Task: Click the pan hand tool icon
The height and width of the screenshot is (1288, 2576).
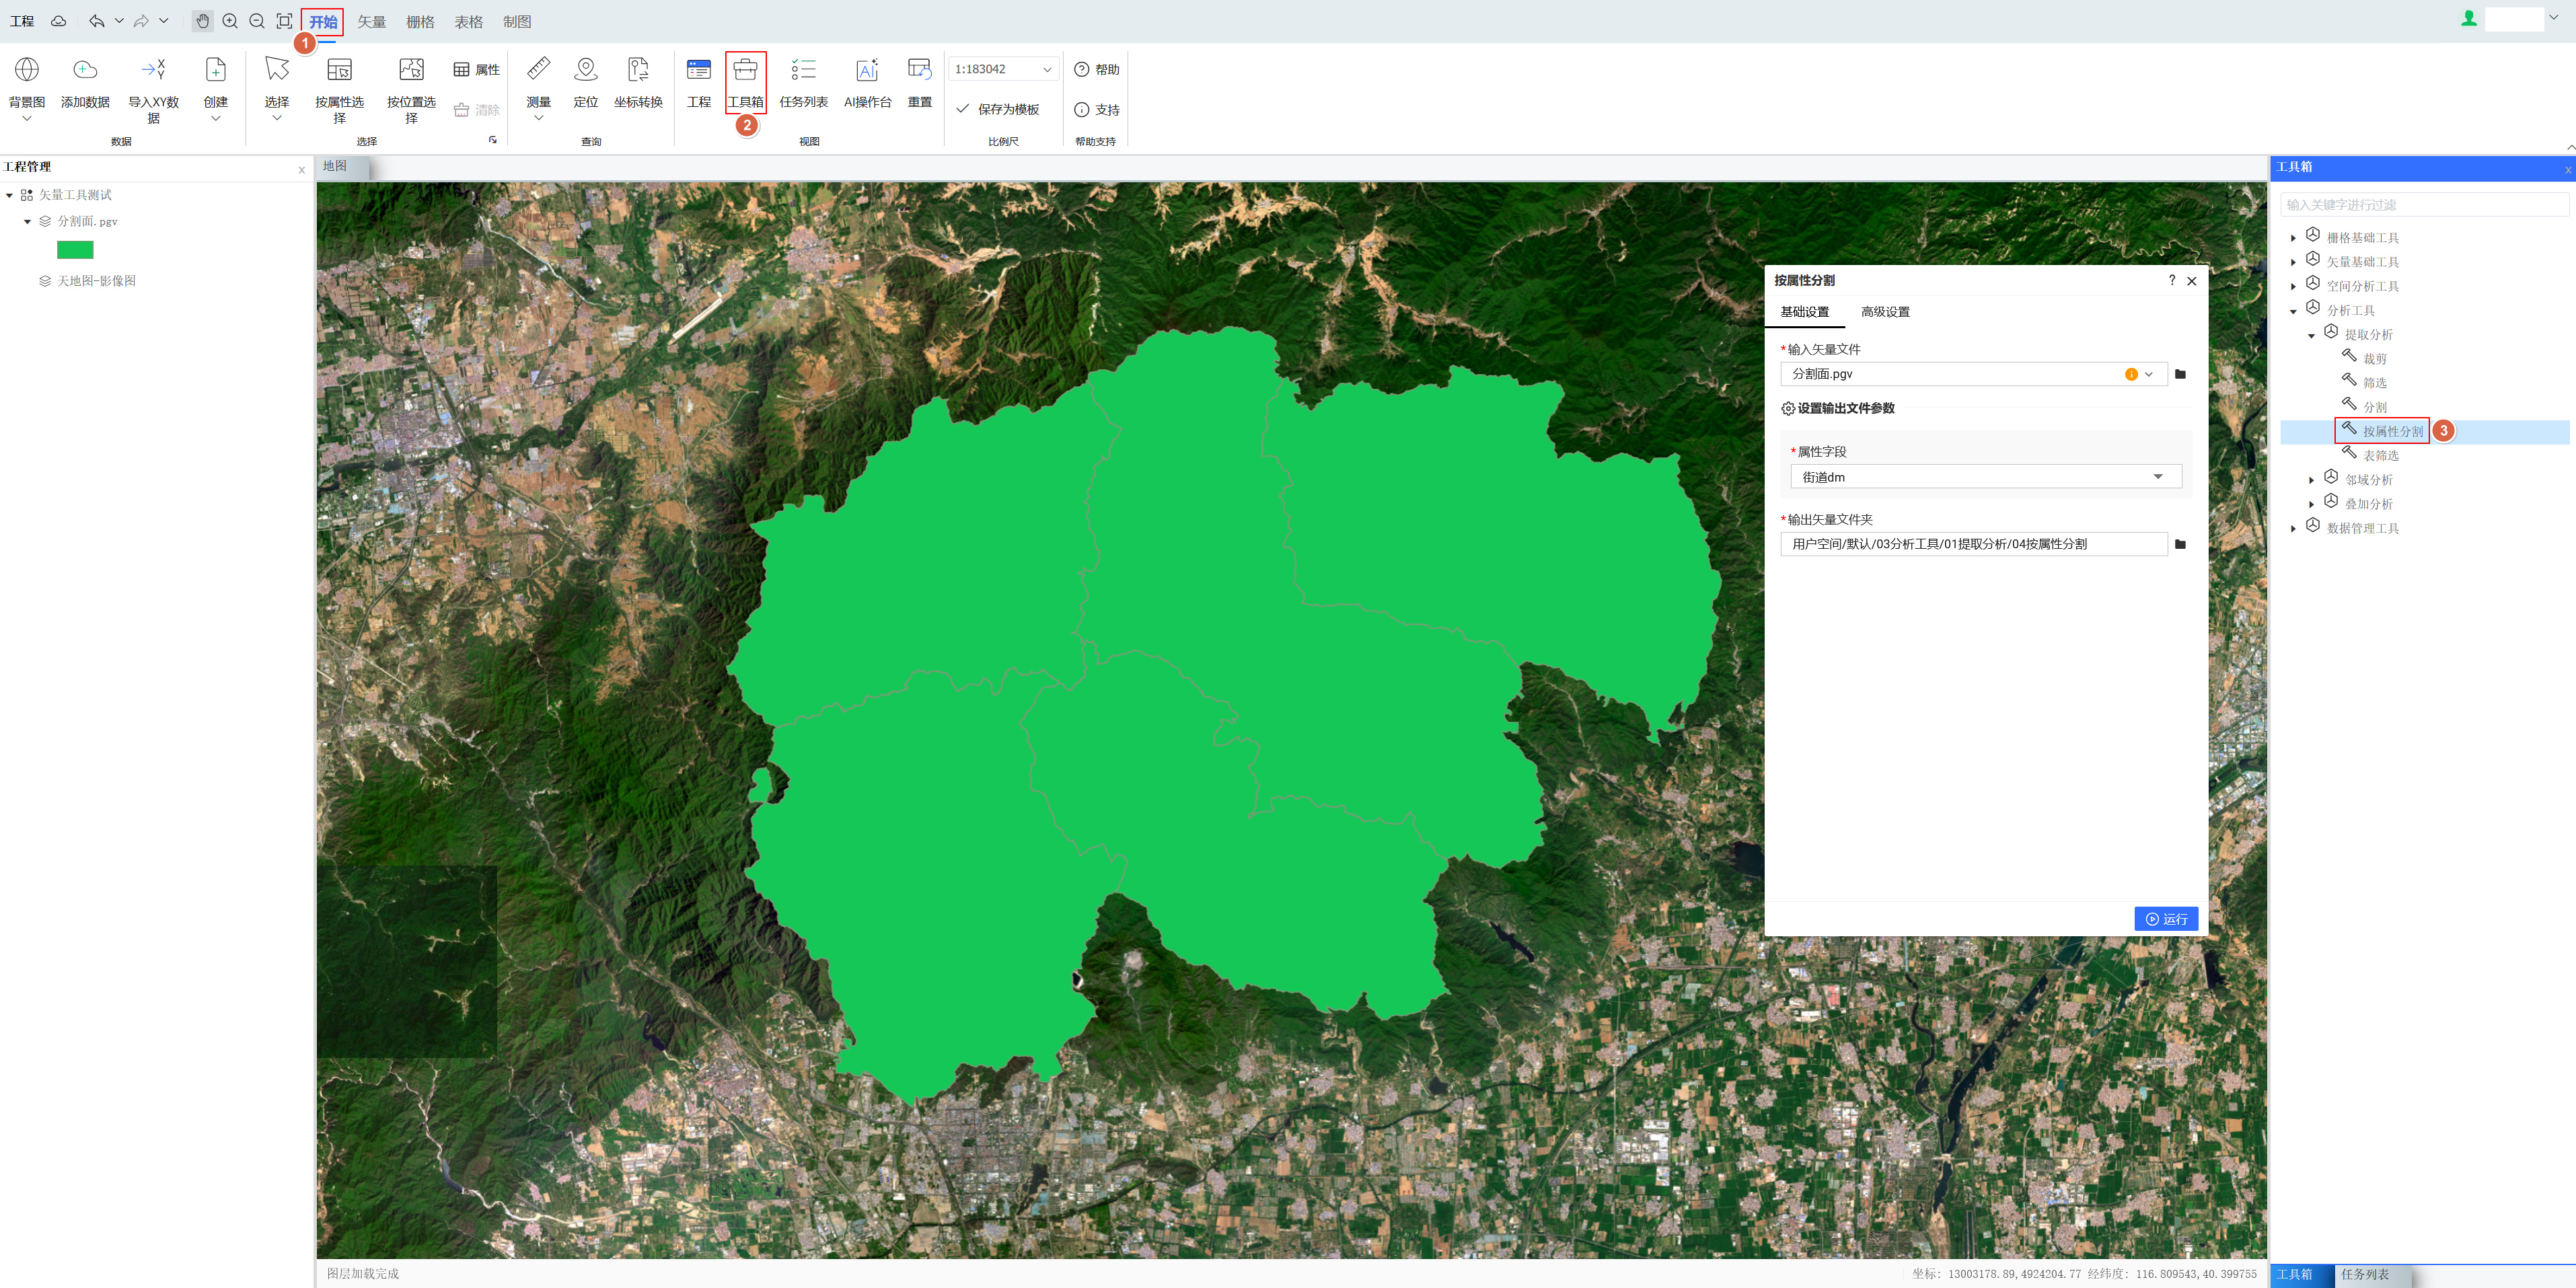Action: pos(203,21)
